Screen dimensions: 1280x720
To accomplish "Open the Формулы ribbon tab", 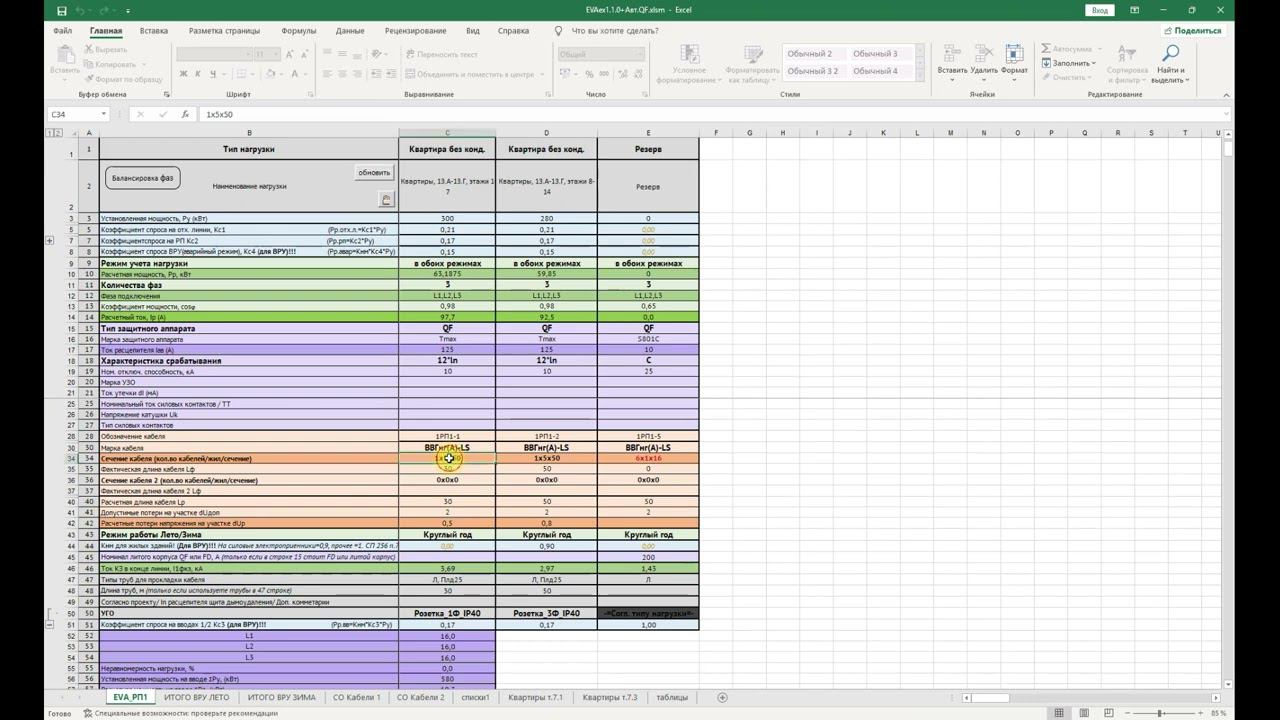I will [299, 31].
